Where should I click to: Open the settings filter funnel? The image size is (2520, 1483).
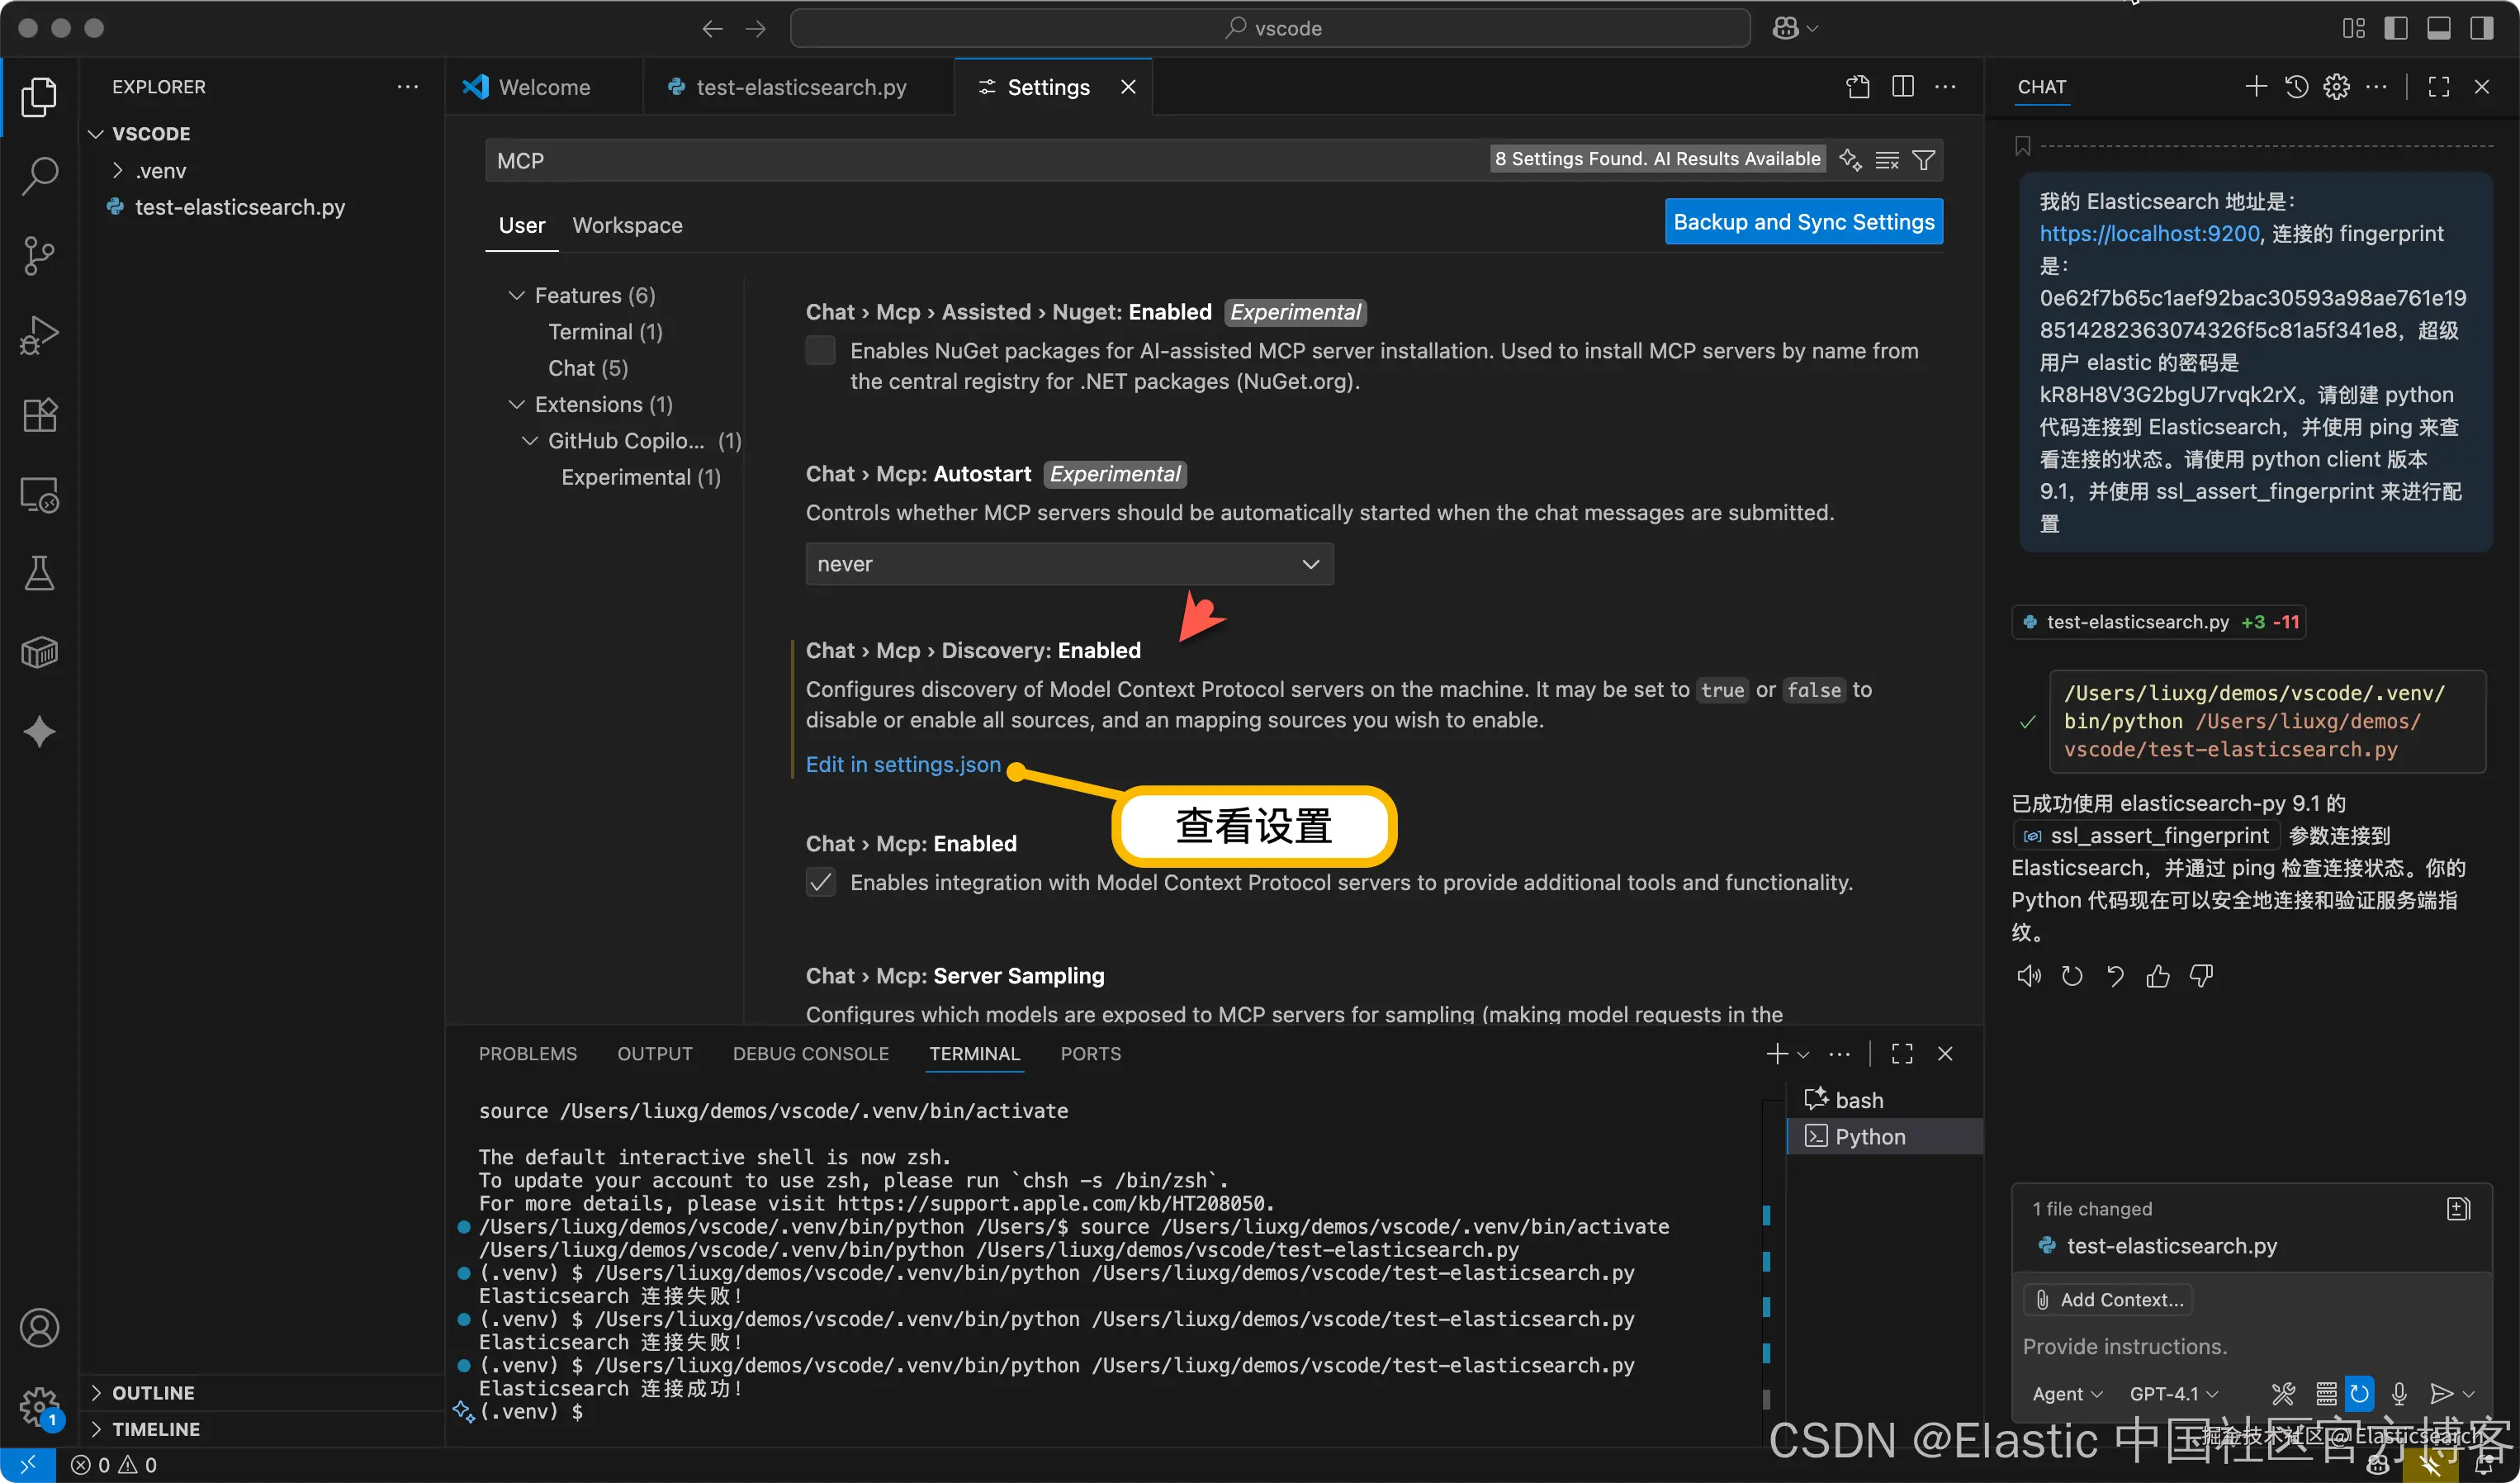coord(1923,160)
